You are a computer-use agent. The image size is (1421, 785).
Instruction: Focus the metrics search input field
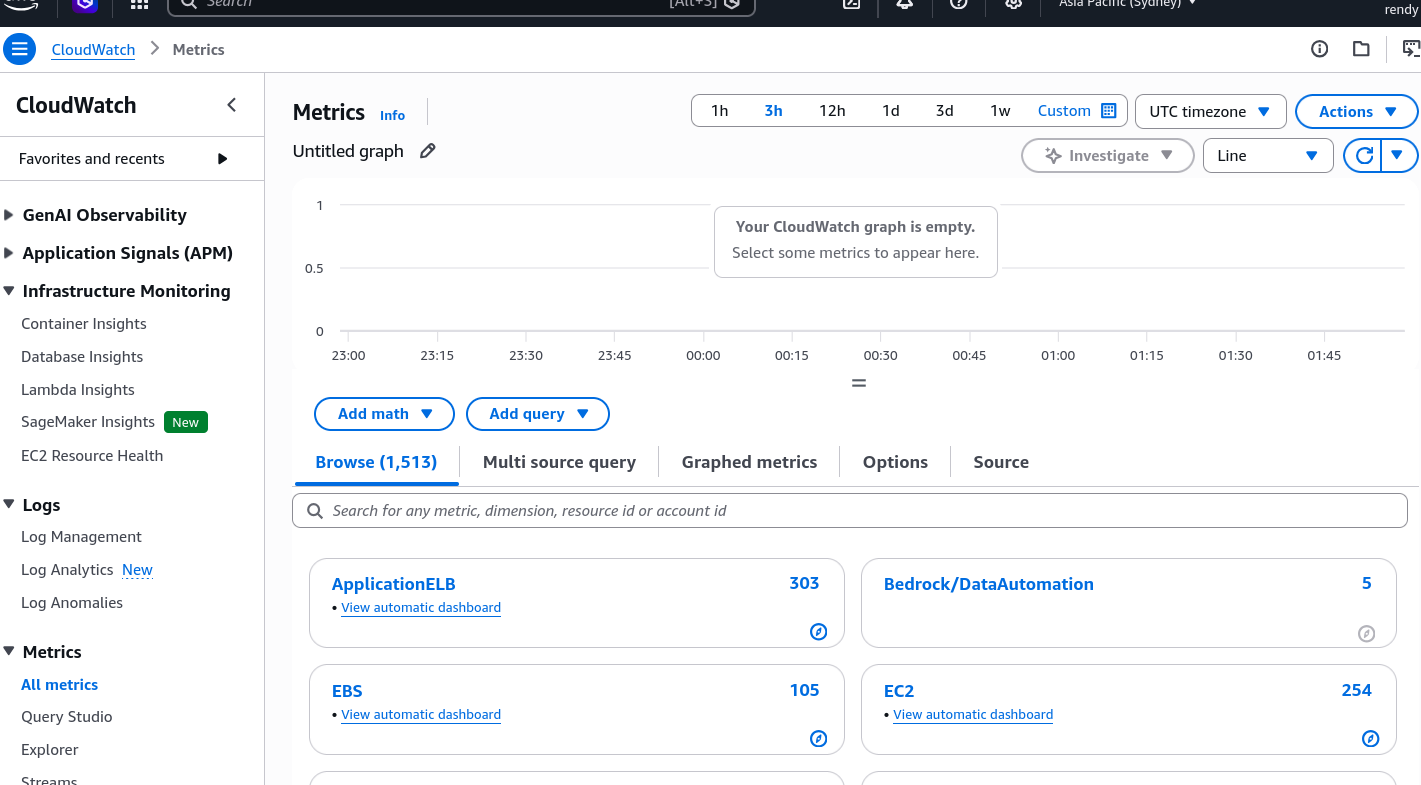[850, 511]
